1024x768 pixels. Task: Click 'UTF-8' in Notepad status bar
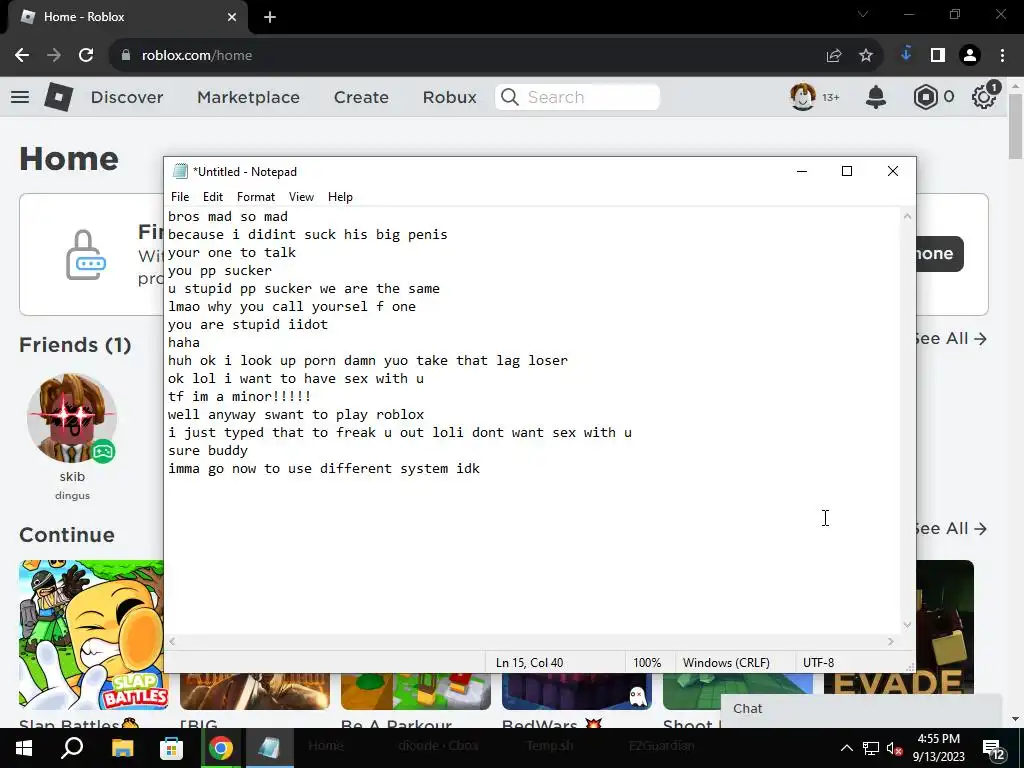(818, 663)
